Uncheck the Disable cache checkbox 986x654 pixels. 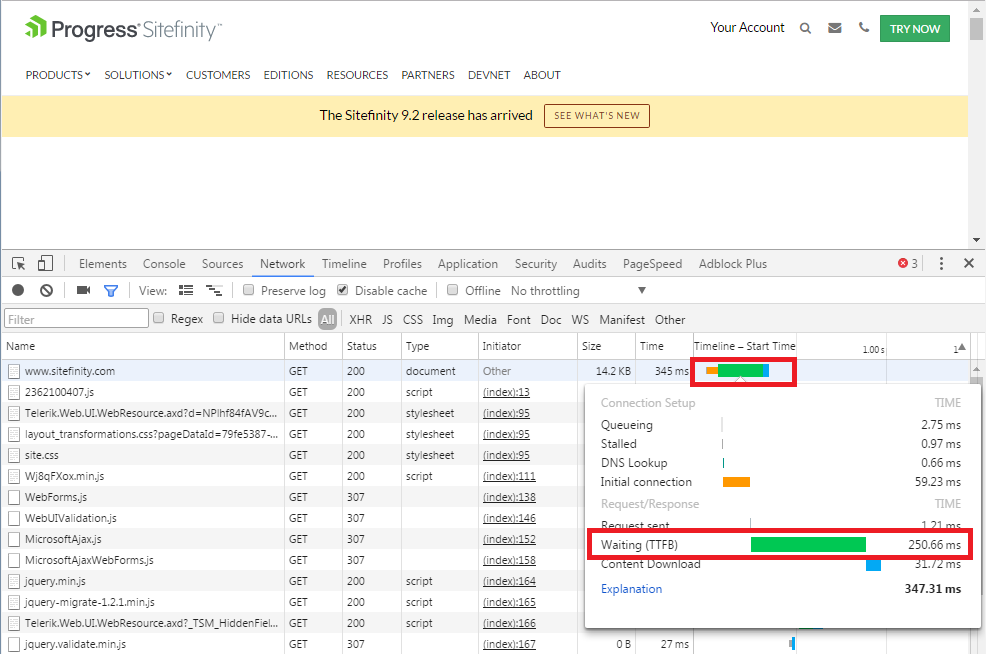tap(342, 290)
